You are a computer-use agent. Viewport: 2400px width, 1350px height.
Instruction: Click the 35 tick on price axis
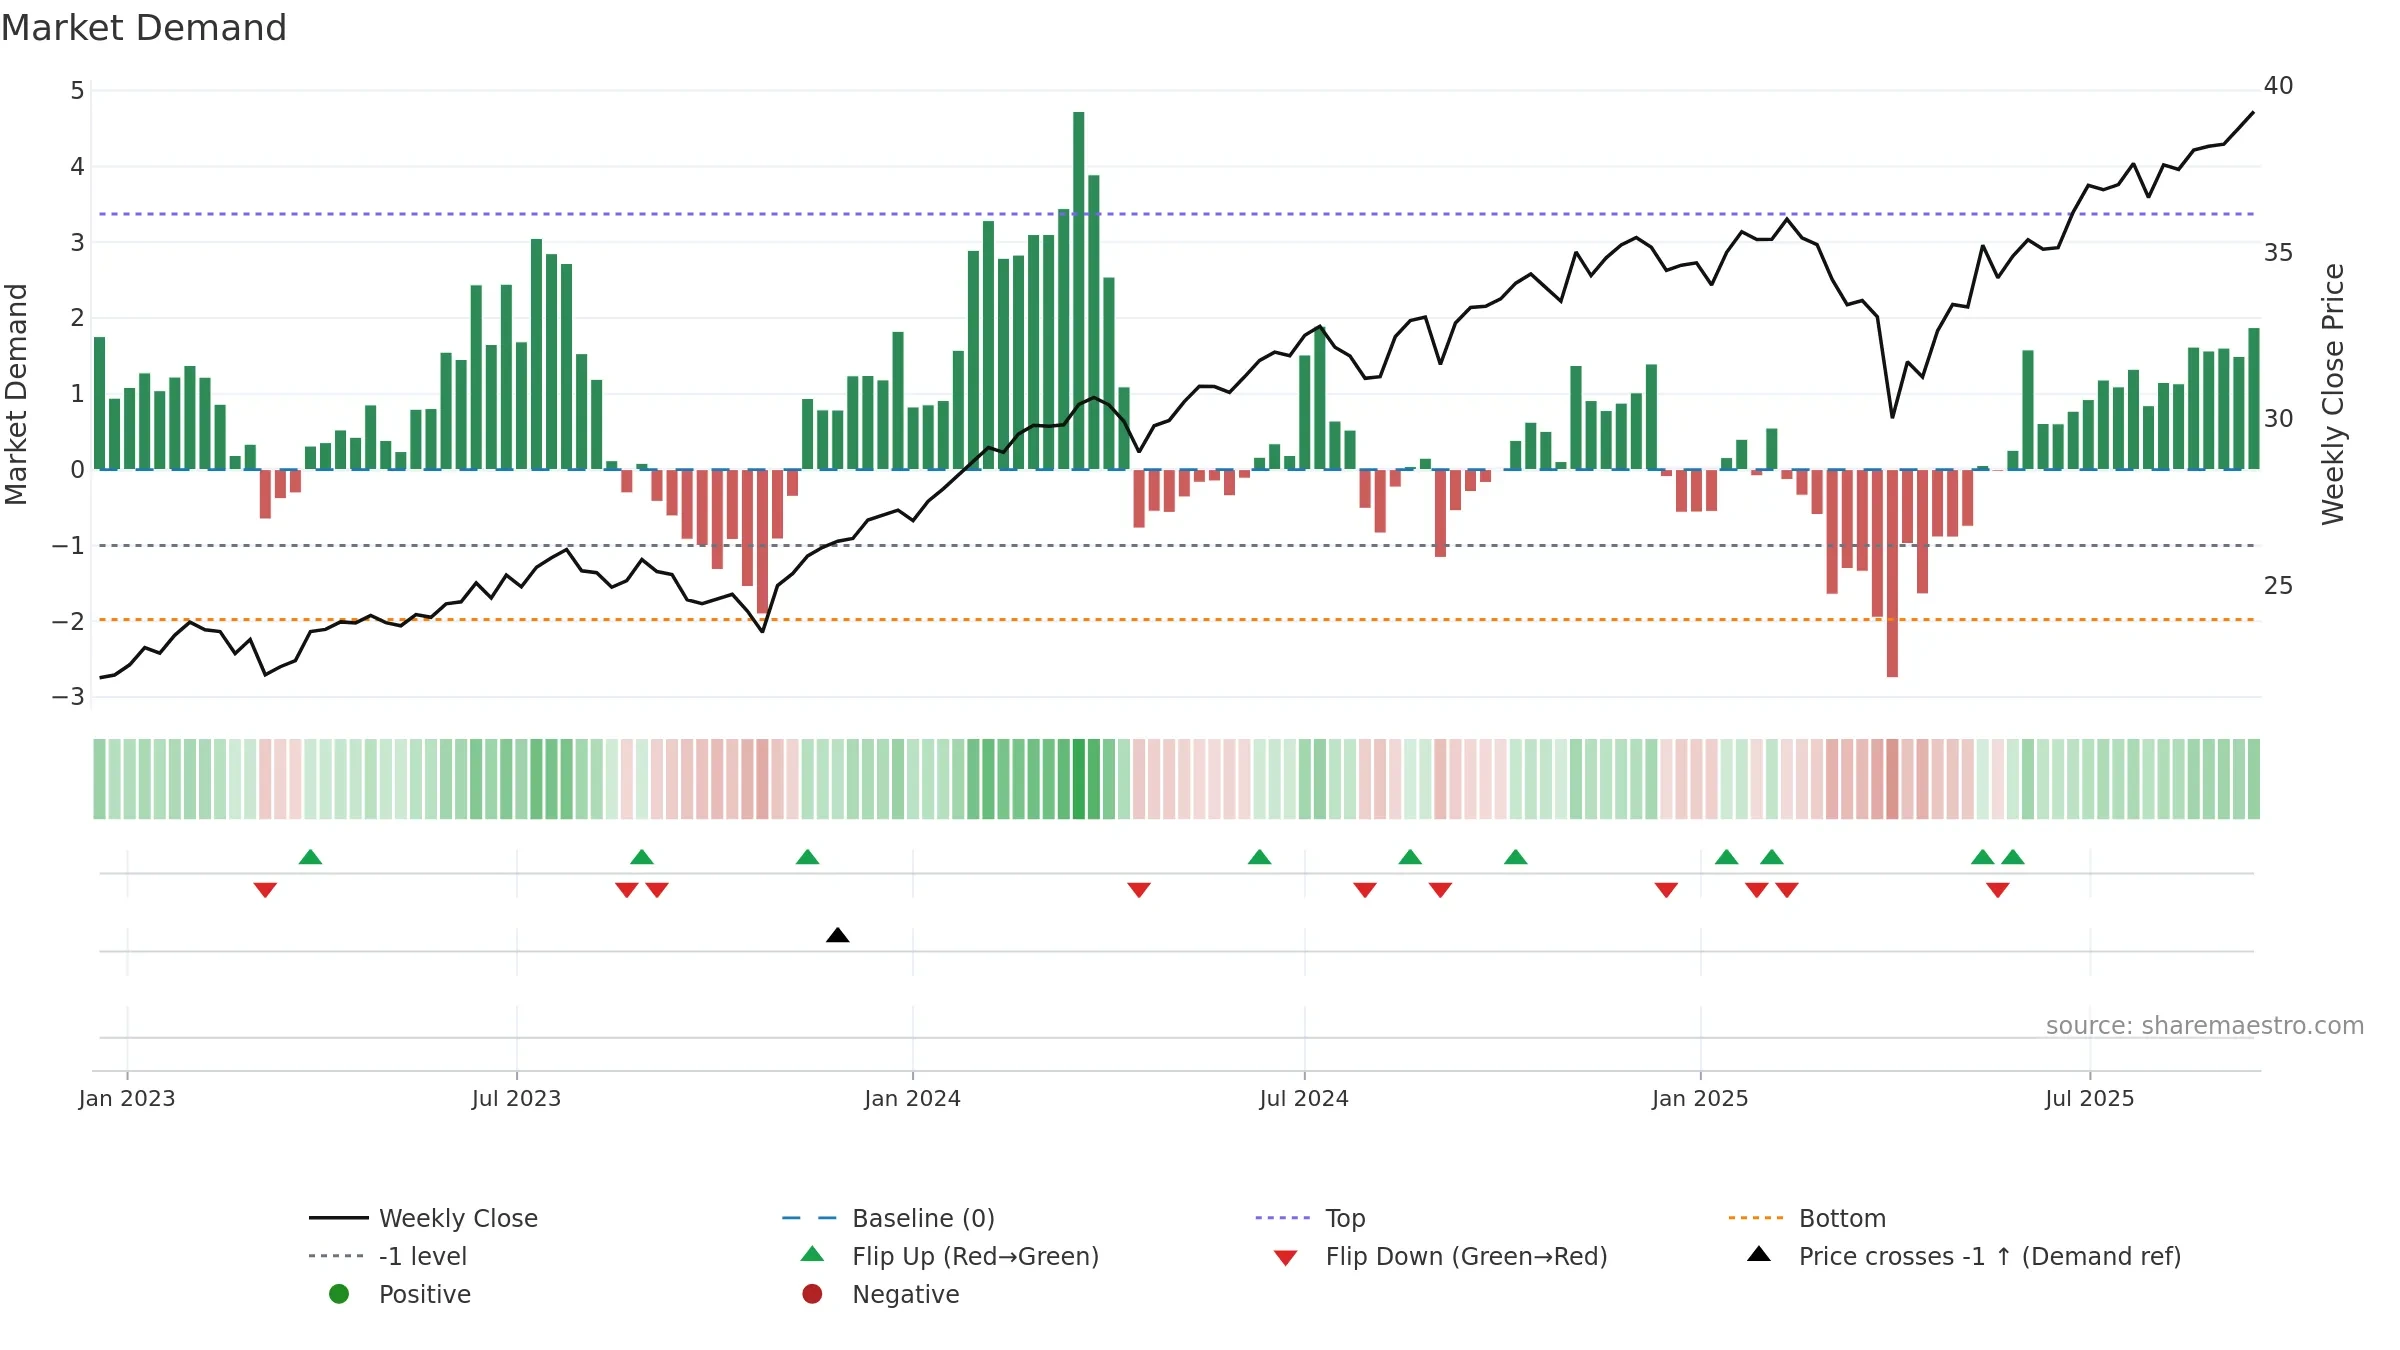tap(2279, 252)
